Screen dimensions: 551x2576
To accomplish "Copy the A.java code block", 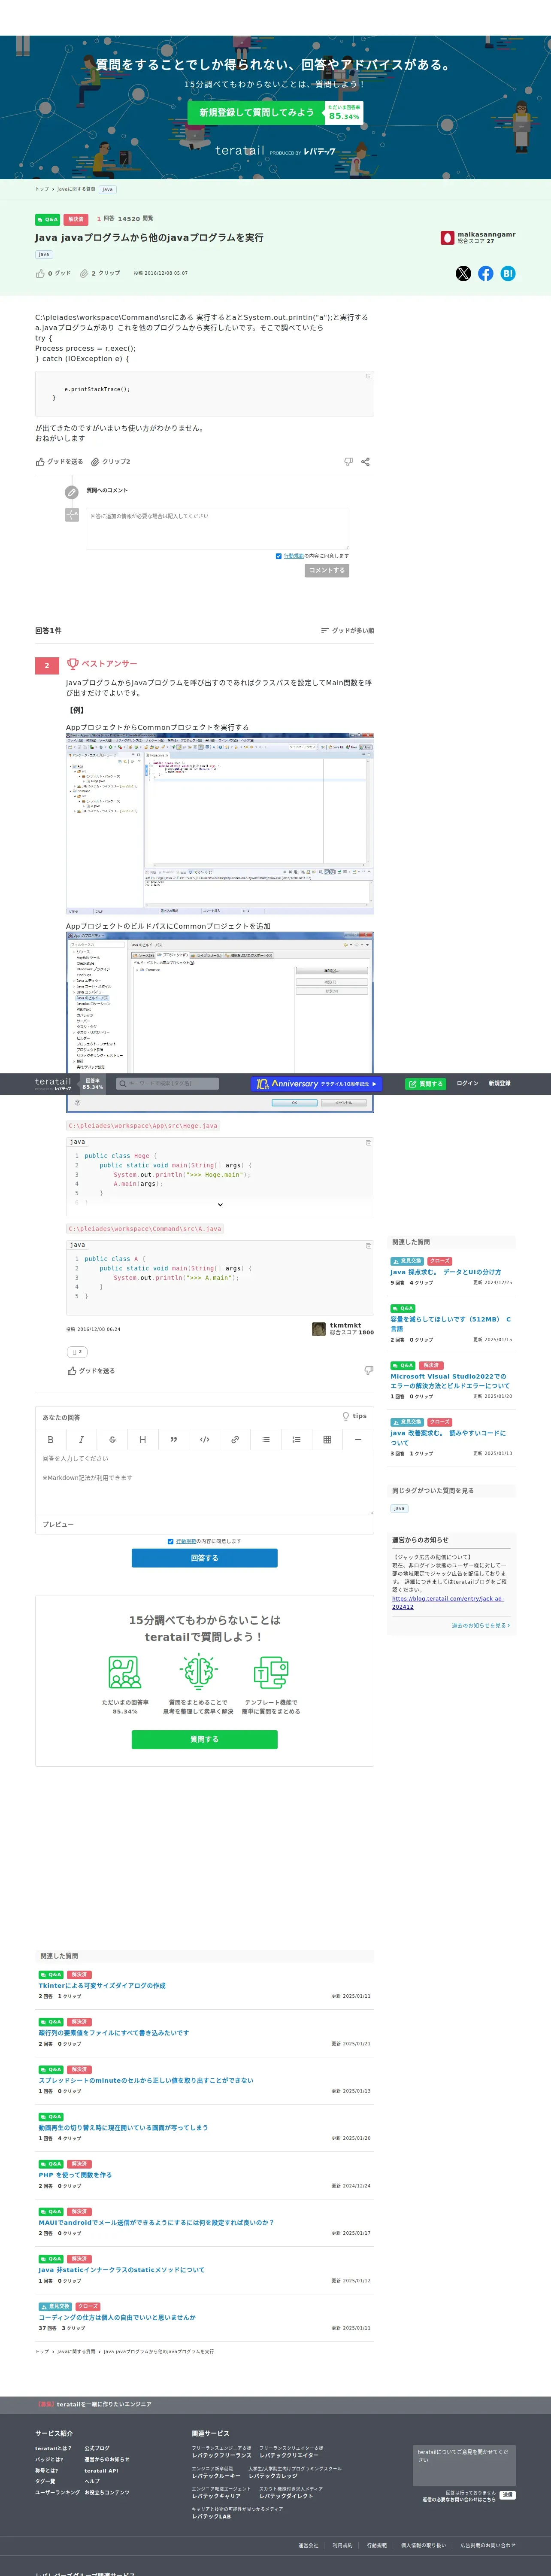I will (368, 1245).
